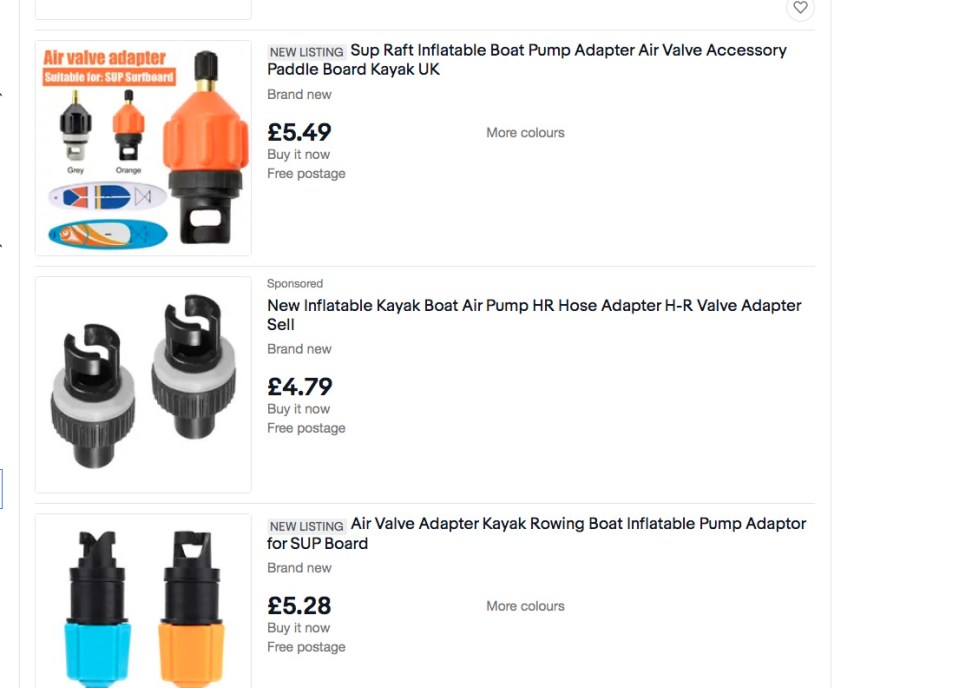Click Buy it now under the £5.49 price
Image resolution: width=959 pixels, height=688 pixels.
[x=298, y=154]
